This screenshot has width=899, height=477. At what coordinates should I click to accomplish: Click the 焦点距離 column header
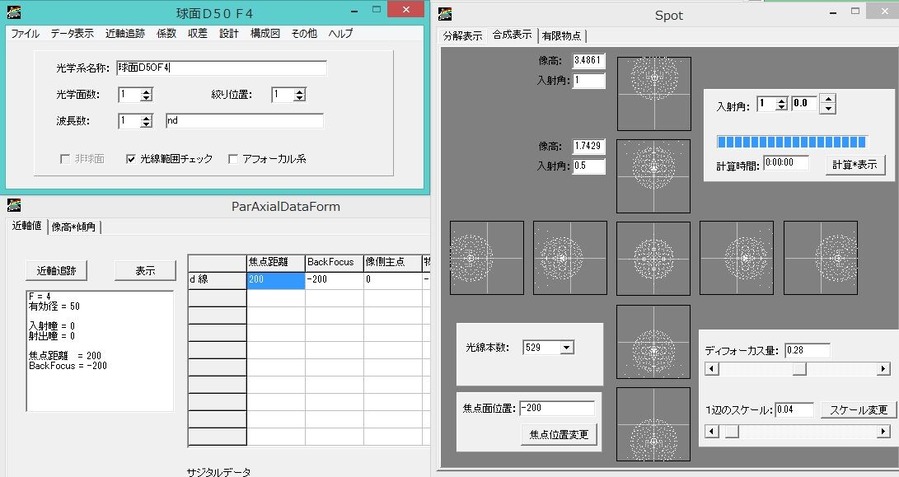coord(276,263)
